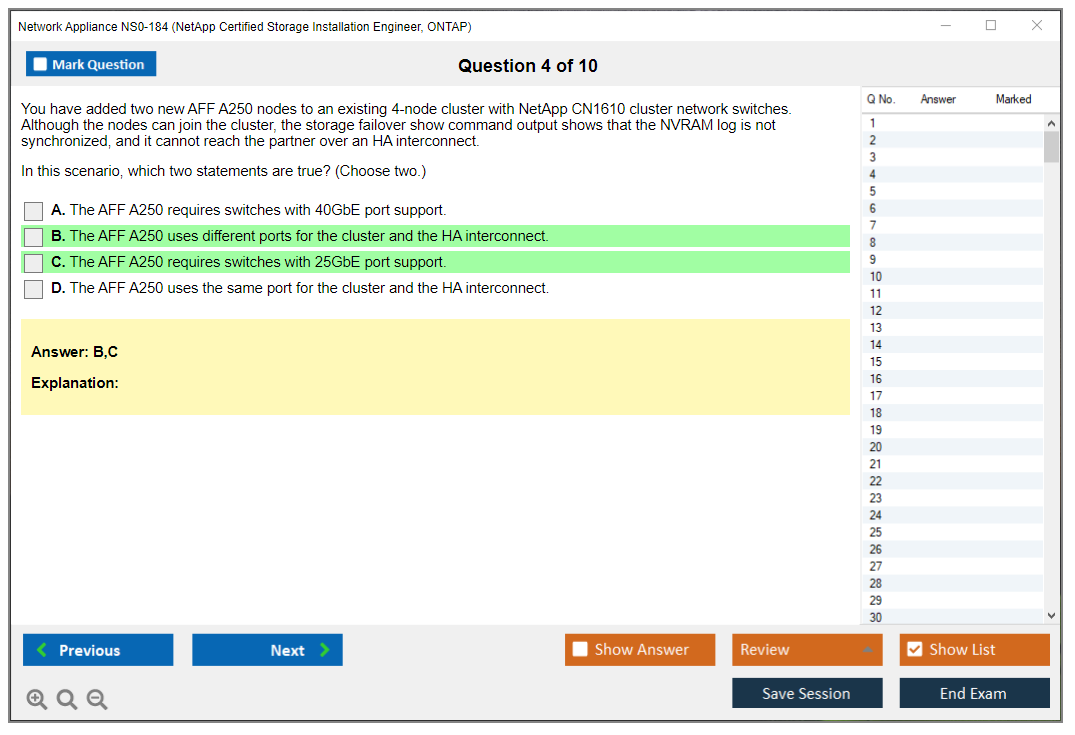Expand the Review dropdown menu
1075x735 pixels.
tap(807, 650)
